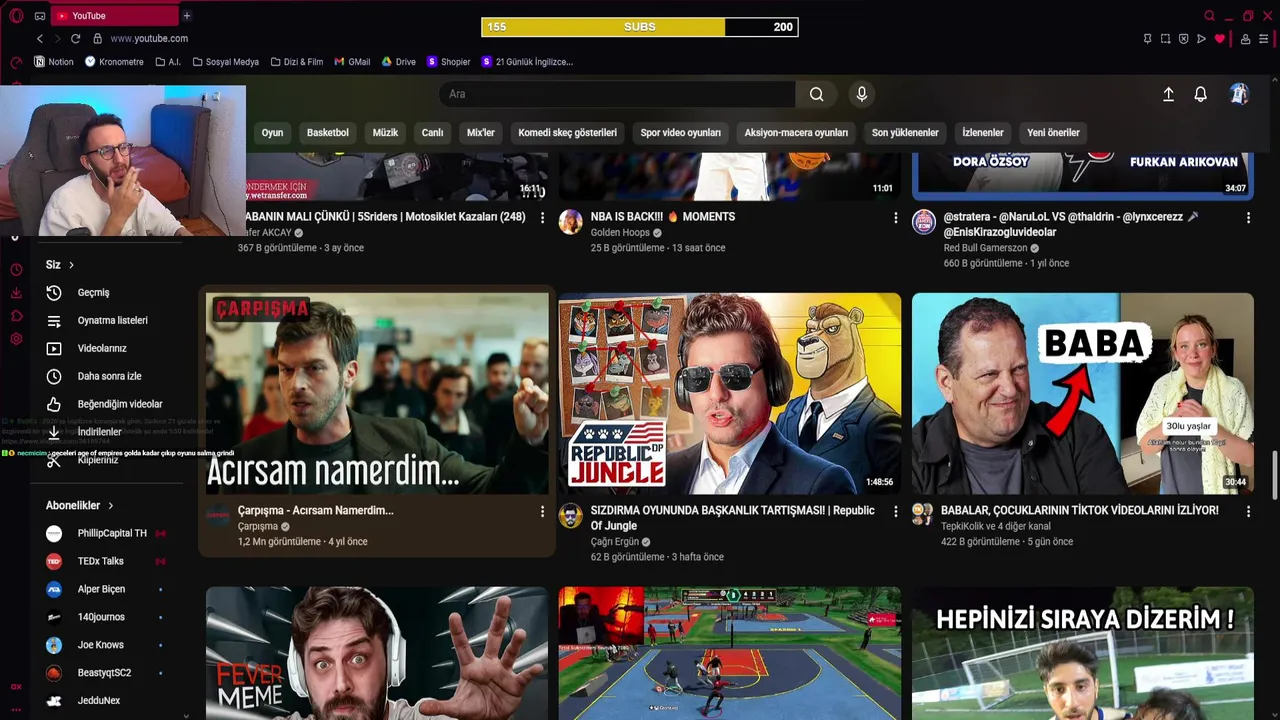1280x720 pixels.
Task: Select the Yeni öneriler chip
Action: [1053, 133]
